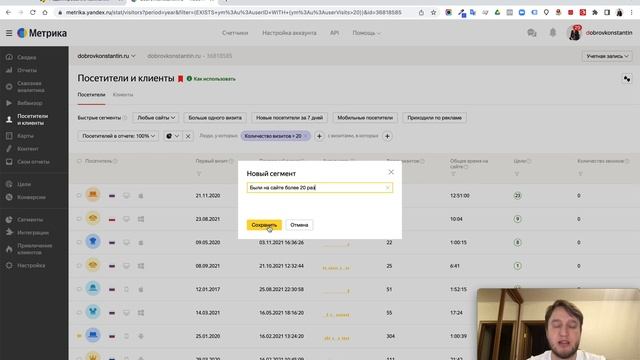Open Сквозная аналитика in the sidebar

[31, 87]
